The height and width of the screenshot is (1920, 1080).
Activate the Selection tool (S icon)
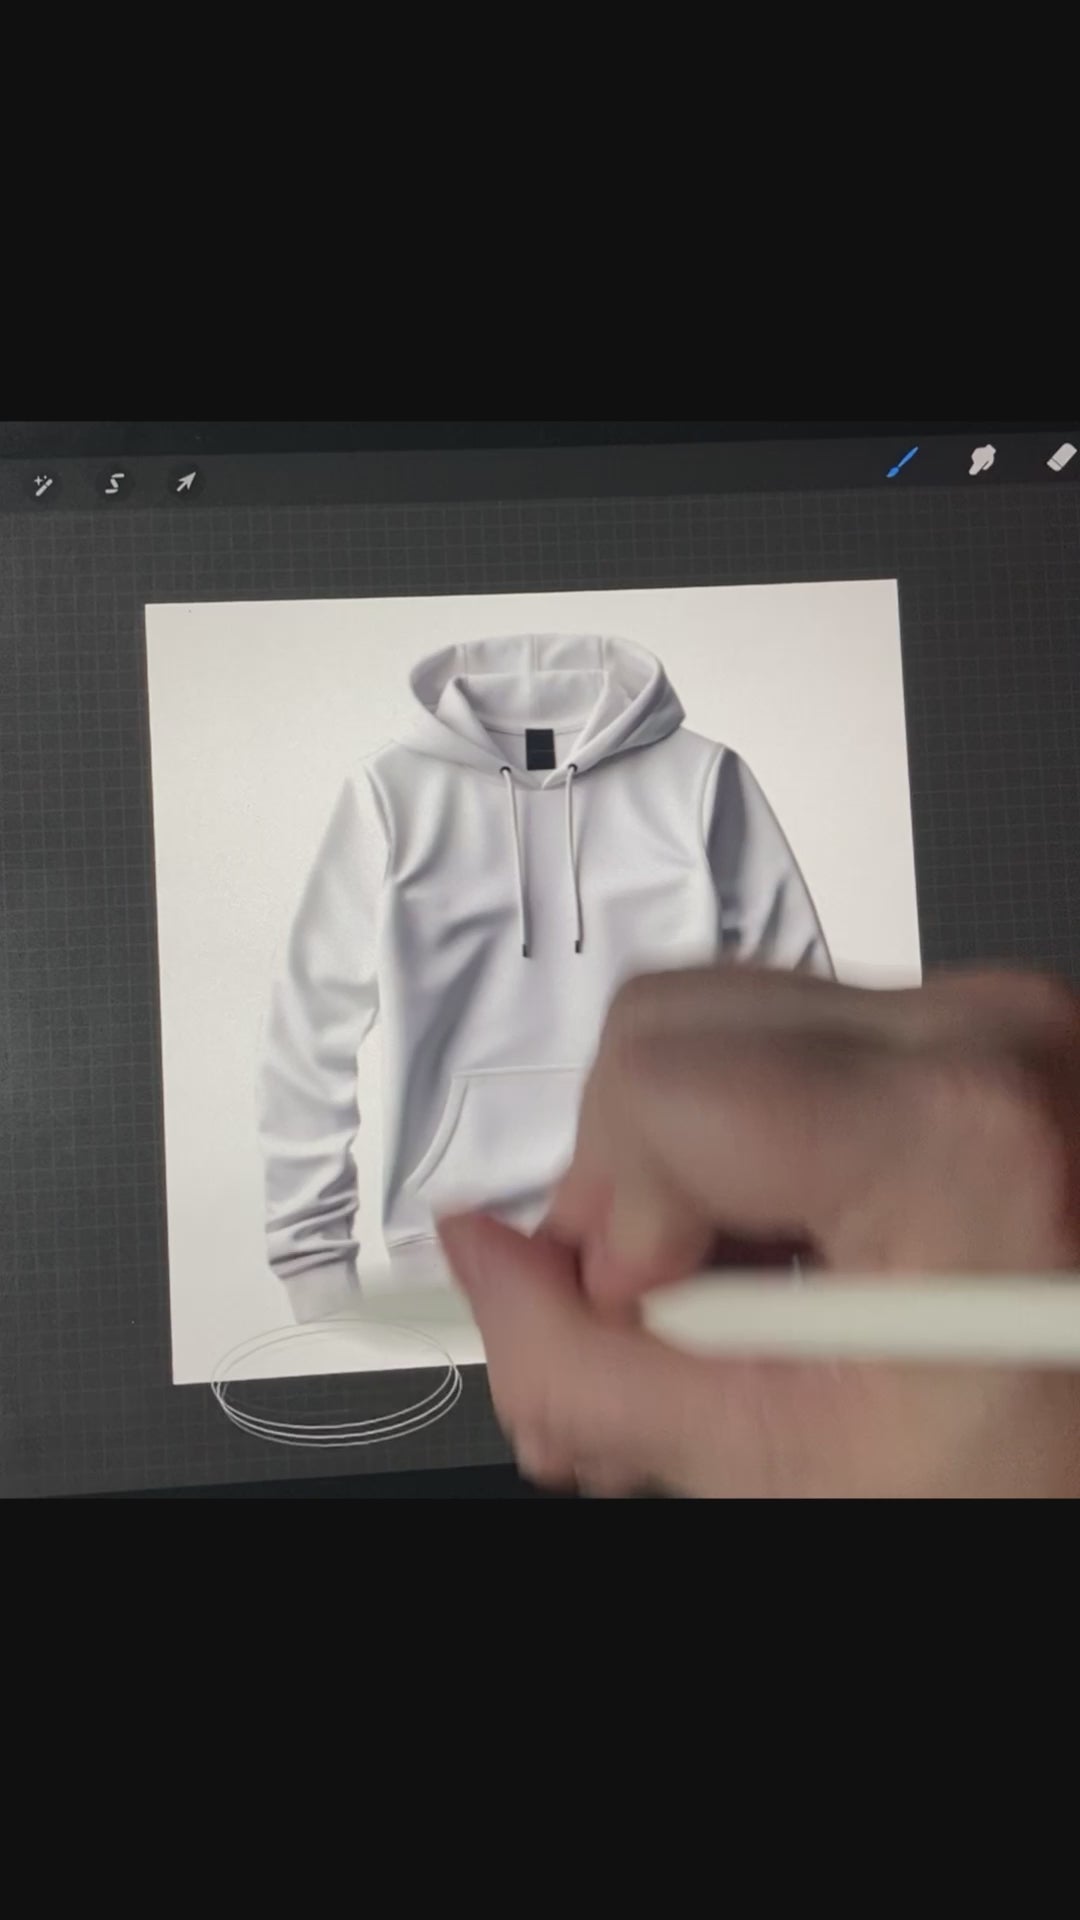pyautogui.click(x=114, y=484)
